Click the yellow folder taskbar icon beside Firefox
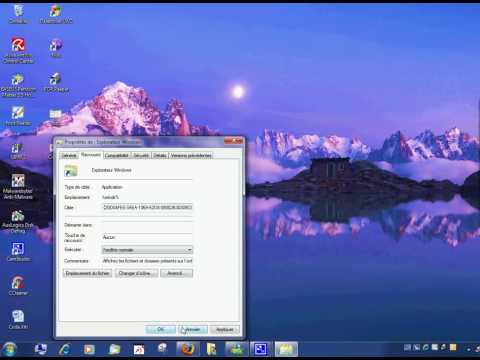This screenshot has width=480, height=360. (x=211, y=349)
